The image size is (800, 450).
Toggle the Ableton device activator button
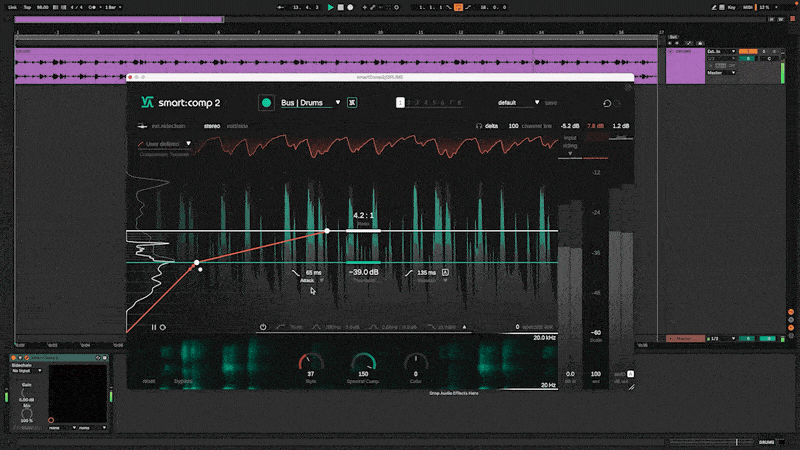(14, 358)
